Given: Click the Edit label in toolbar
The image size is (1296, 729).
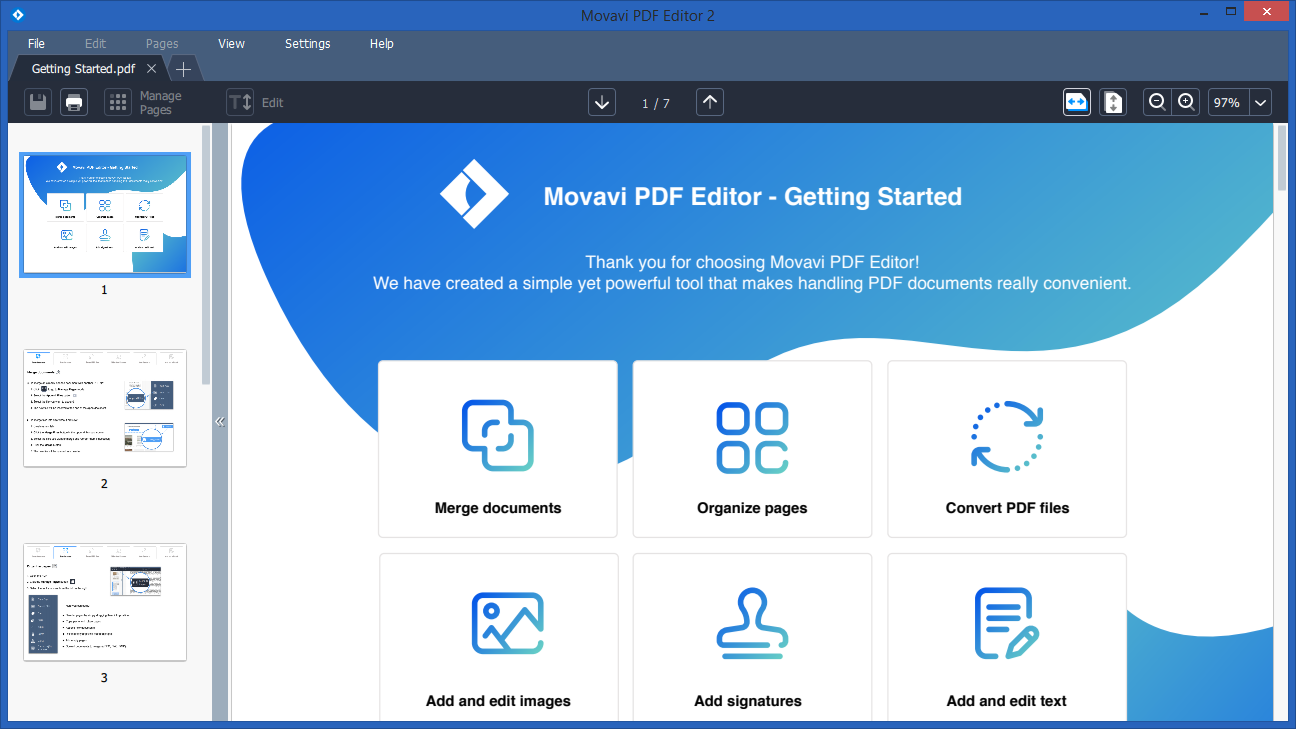Looking at the screenshot, I should [x=273, y=103].
